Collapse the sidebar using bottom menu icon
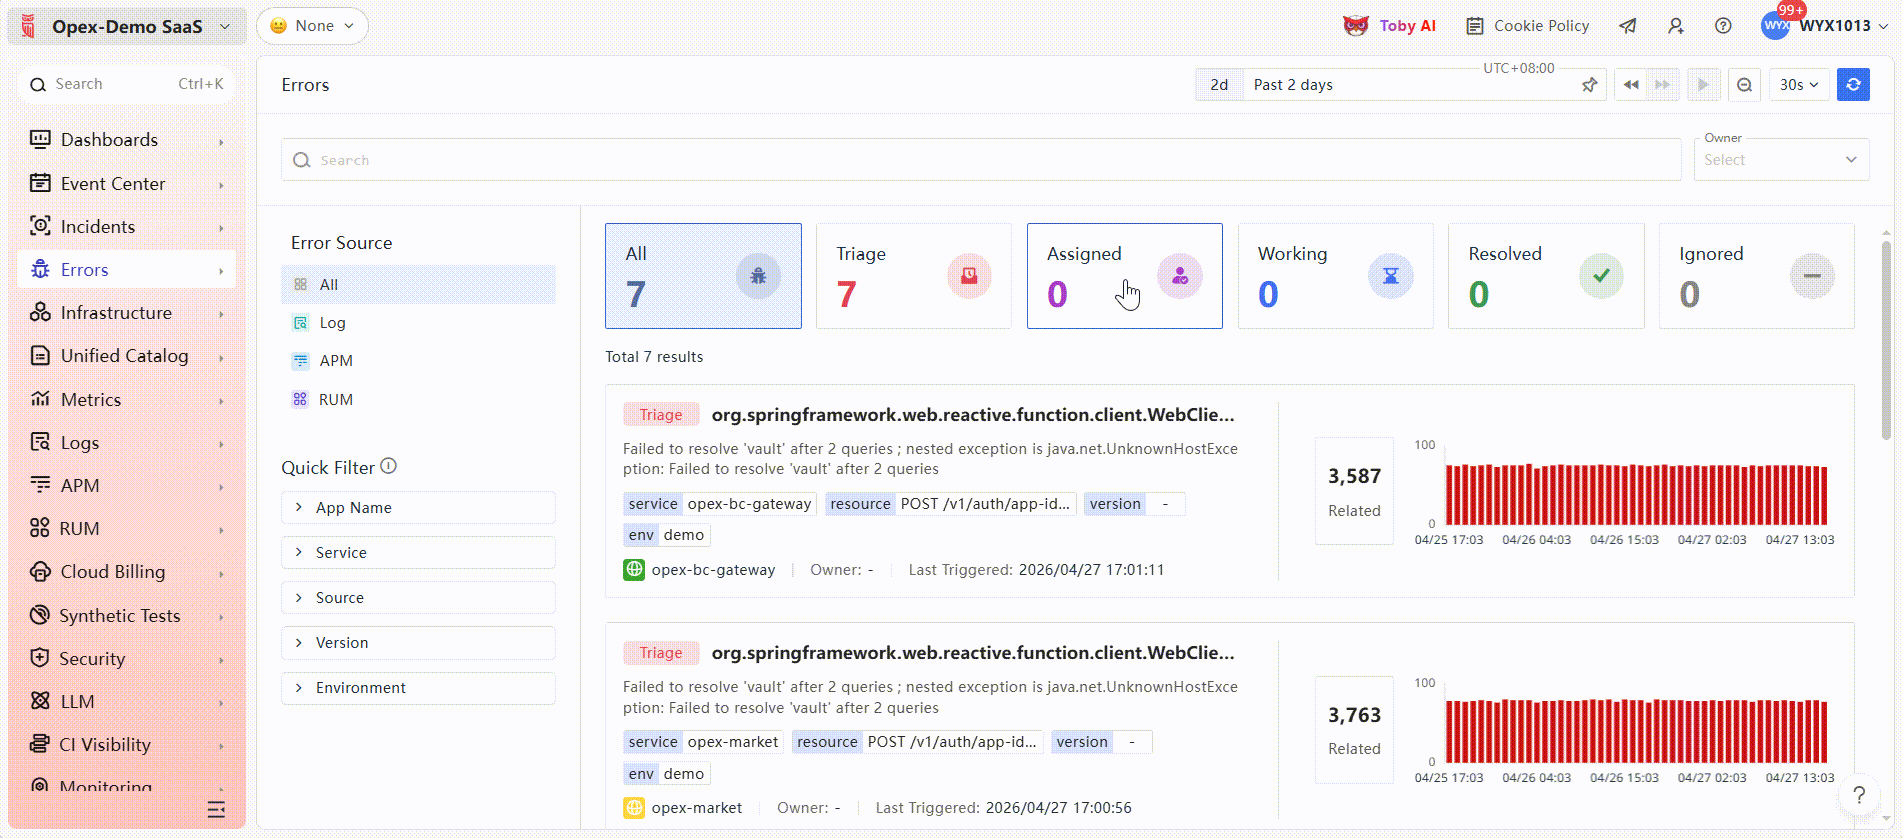This screenshot has width=1902, height=838. pos(216,809)
